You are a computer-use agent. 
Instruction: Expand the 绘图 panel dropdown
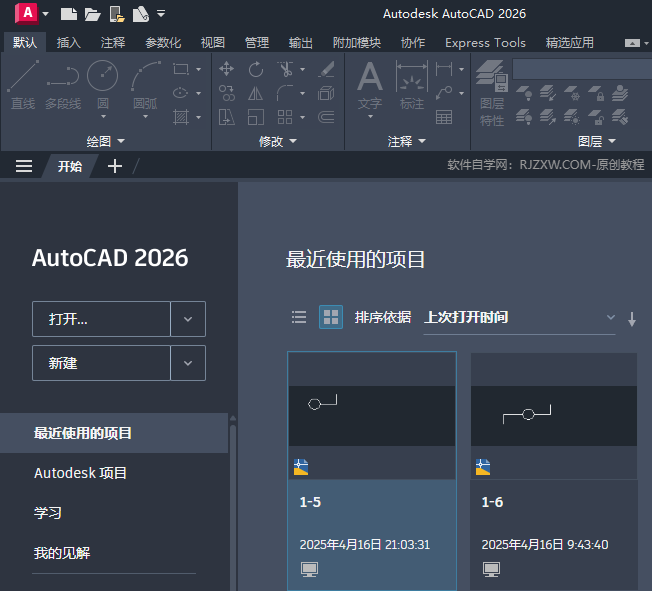pos(106,141)
